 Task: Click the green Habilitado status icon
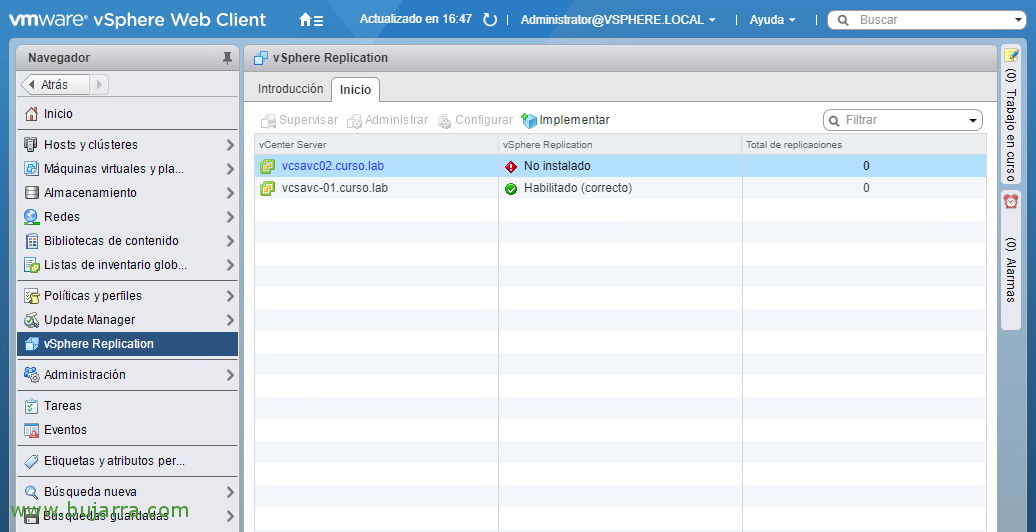[511, 189]
